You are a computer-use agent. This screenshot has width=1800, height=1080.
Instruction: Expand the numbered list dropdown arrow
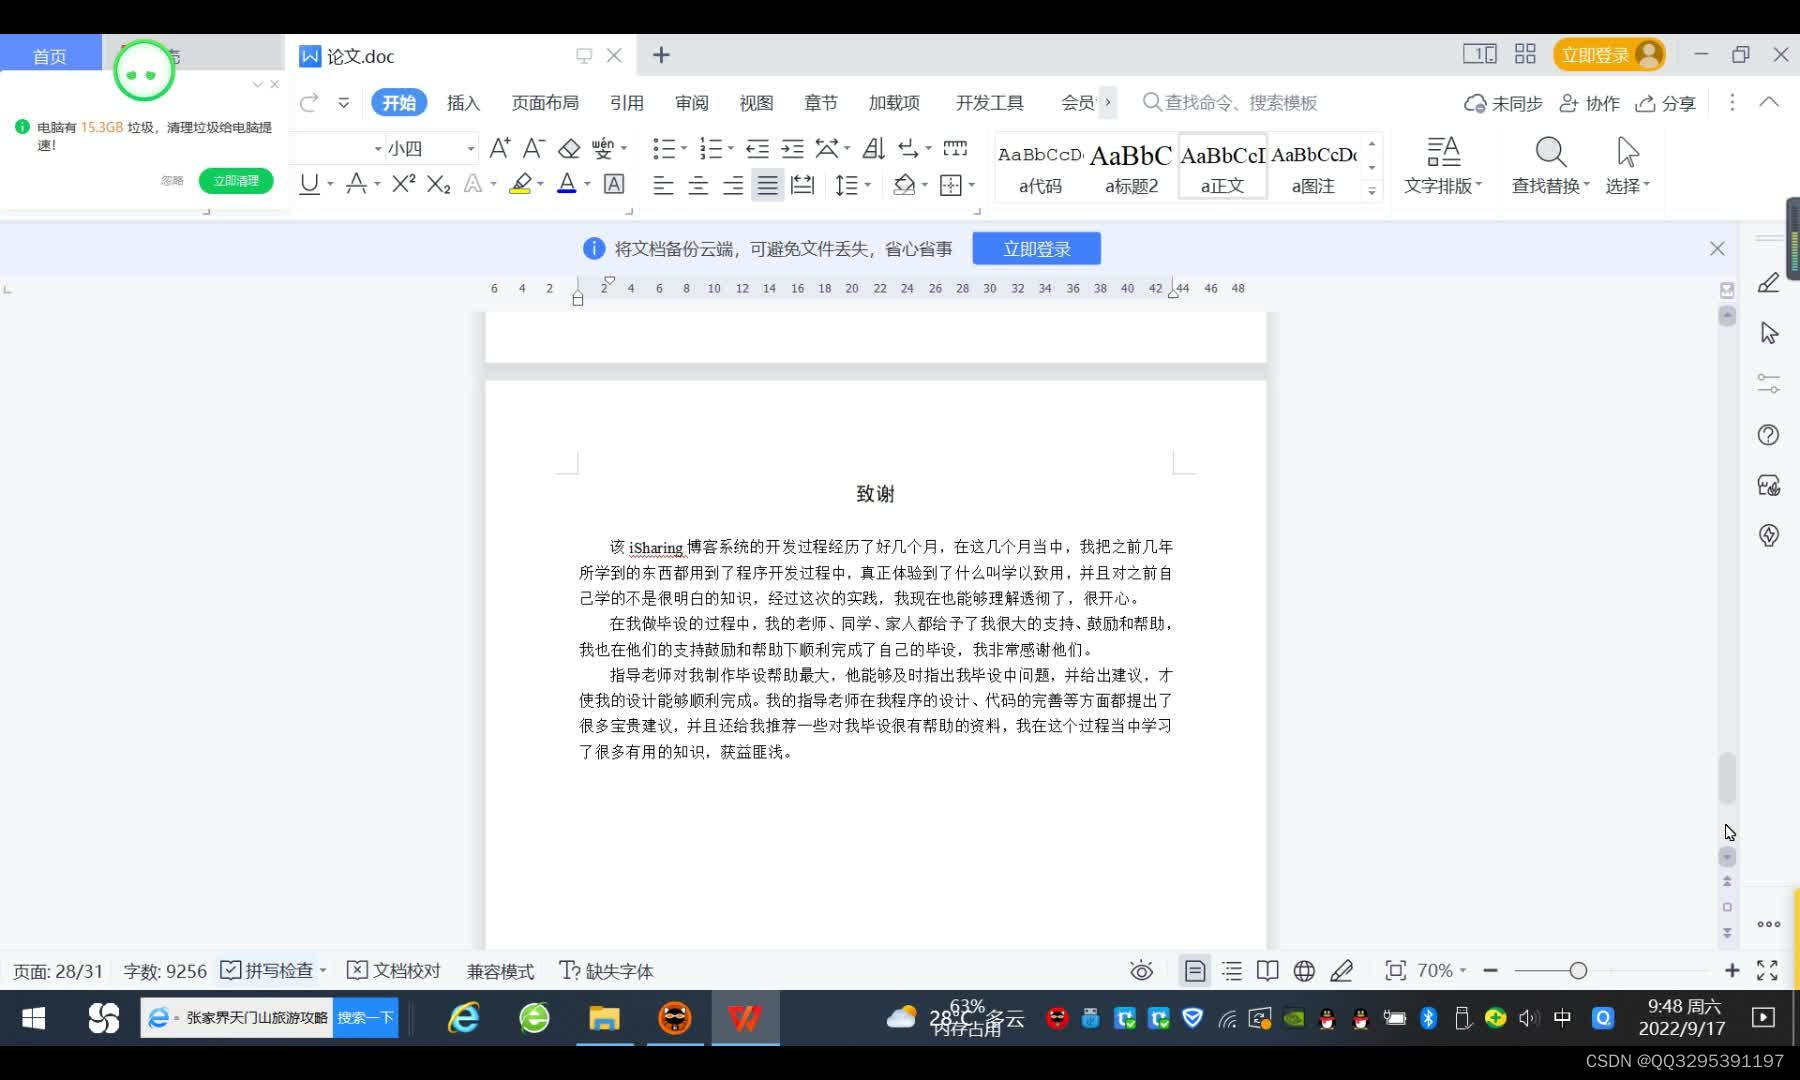coord(731,149)
